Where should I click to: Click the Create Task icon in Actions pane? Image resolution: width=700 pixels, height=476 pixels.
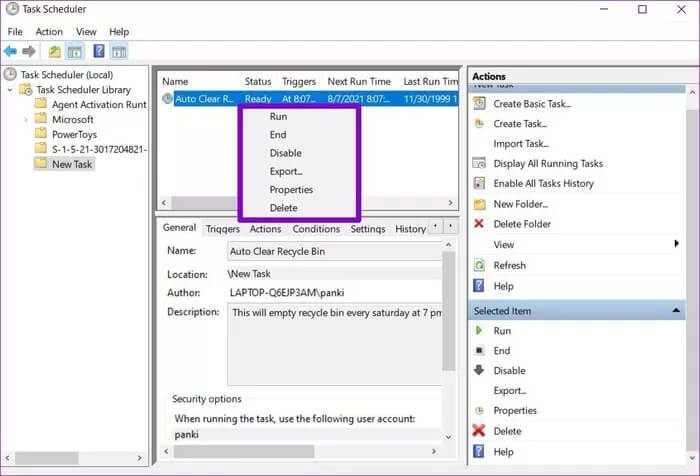click(x=479, y=123)
